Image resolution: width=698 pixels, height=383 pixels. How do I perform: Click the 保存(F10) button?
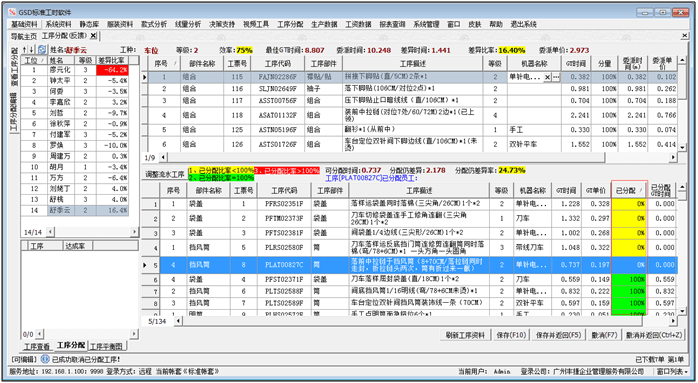point(511,335)
